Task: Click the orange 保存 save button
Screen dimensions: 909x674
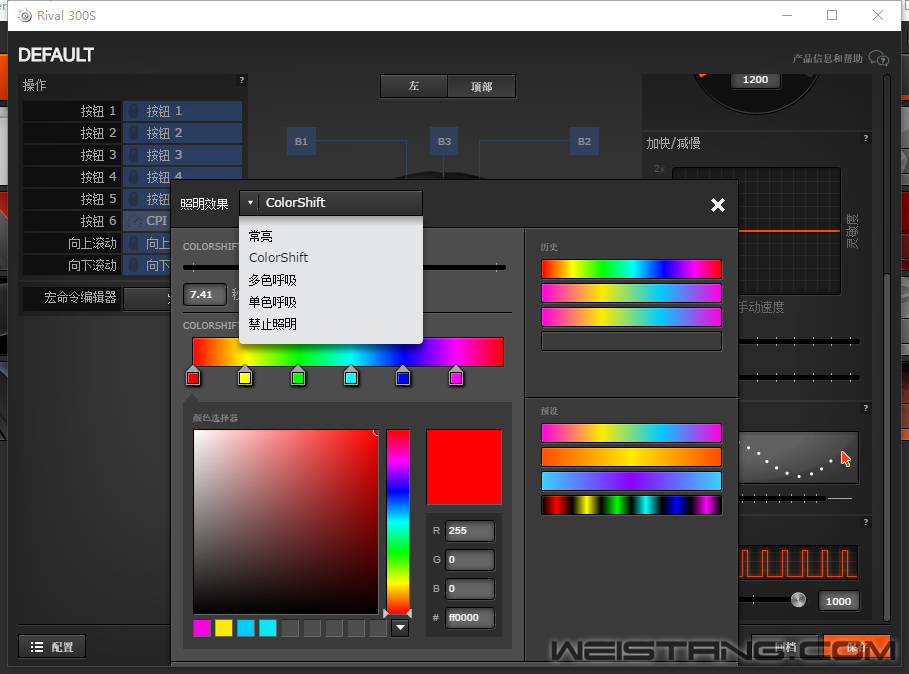Action: (856, 647)
